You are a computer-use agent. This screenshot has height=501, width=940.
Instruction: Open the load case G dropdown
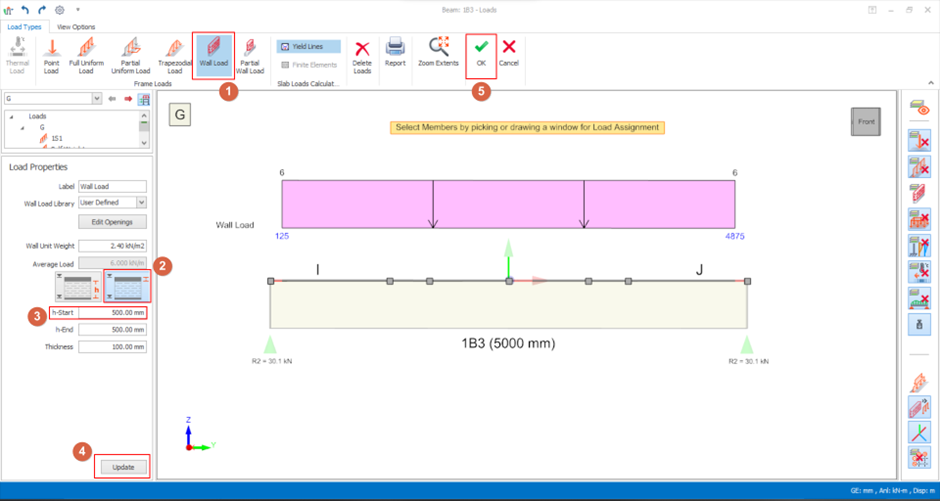tap(96, 99)
